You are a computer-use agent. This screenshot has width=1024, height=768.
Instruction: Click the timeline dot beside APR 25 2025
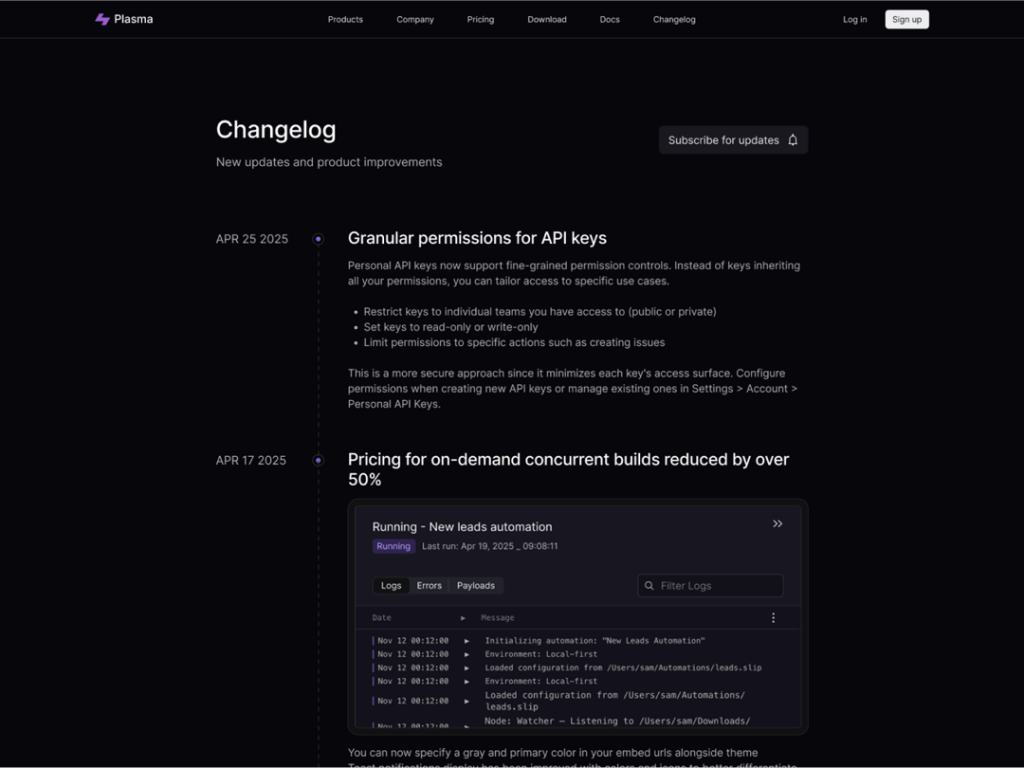318,239
